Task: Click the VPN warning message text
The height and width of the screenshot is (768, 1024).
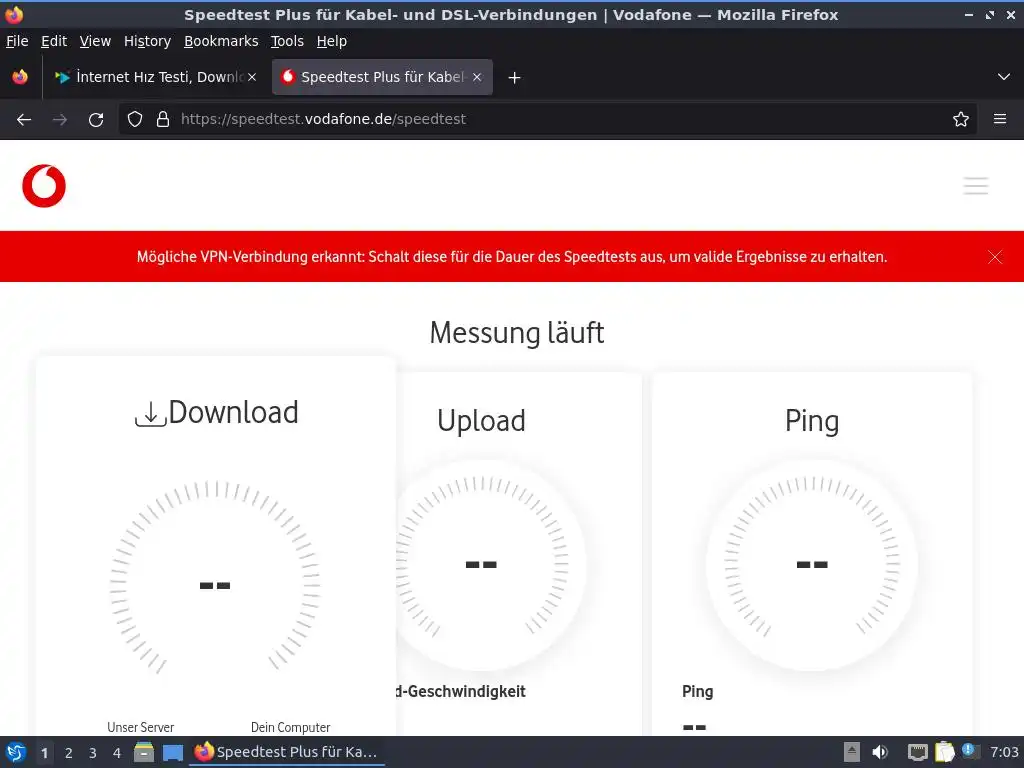Action: (512, 257)
